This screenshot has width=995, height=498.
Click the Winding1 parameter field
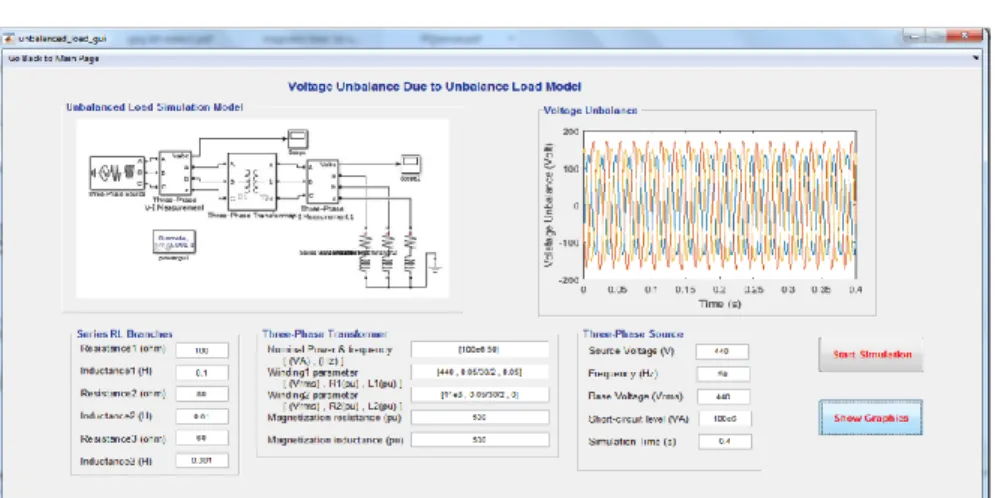(x=480, y=372)
